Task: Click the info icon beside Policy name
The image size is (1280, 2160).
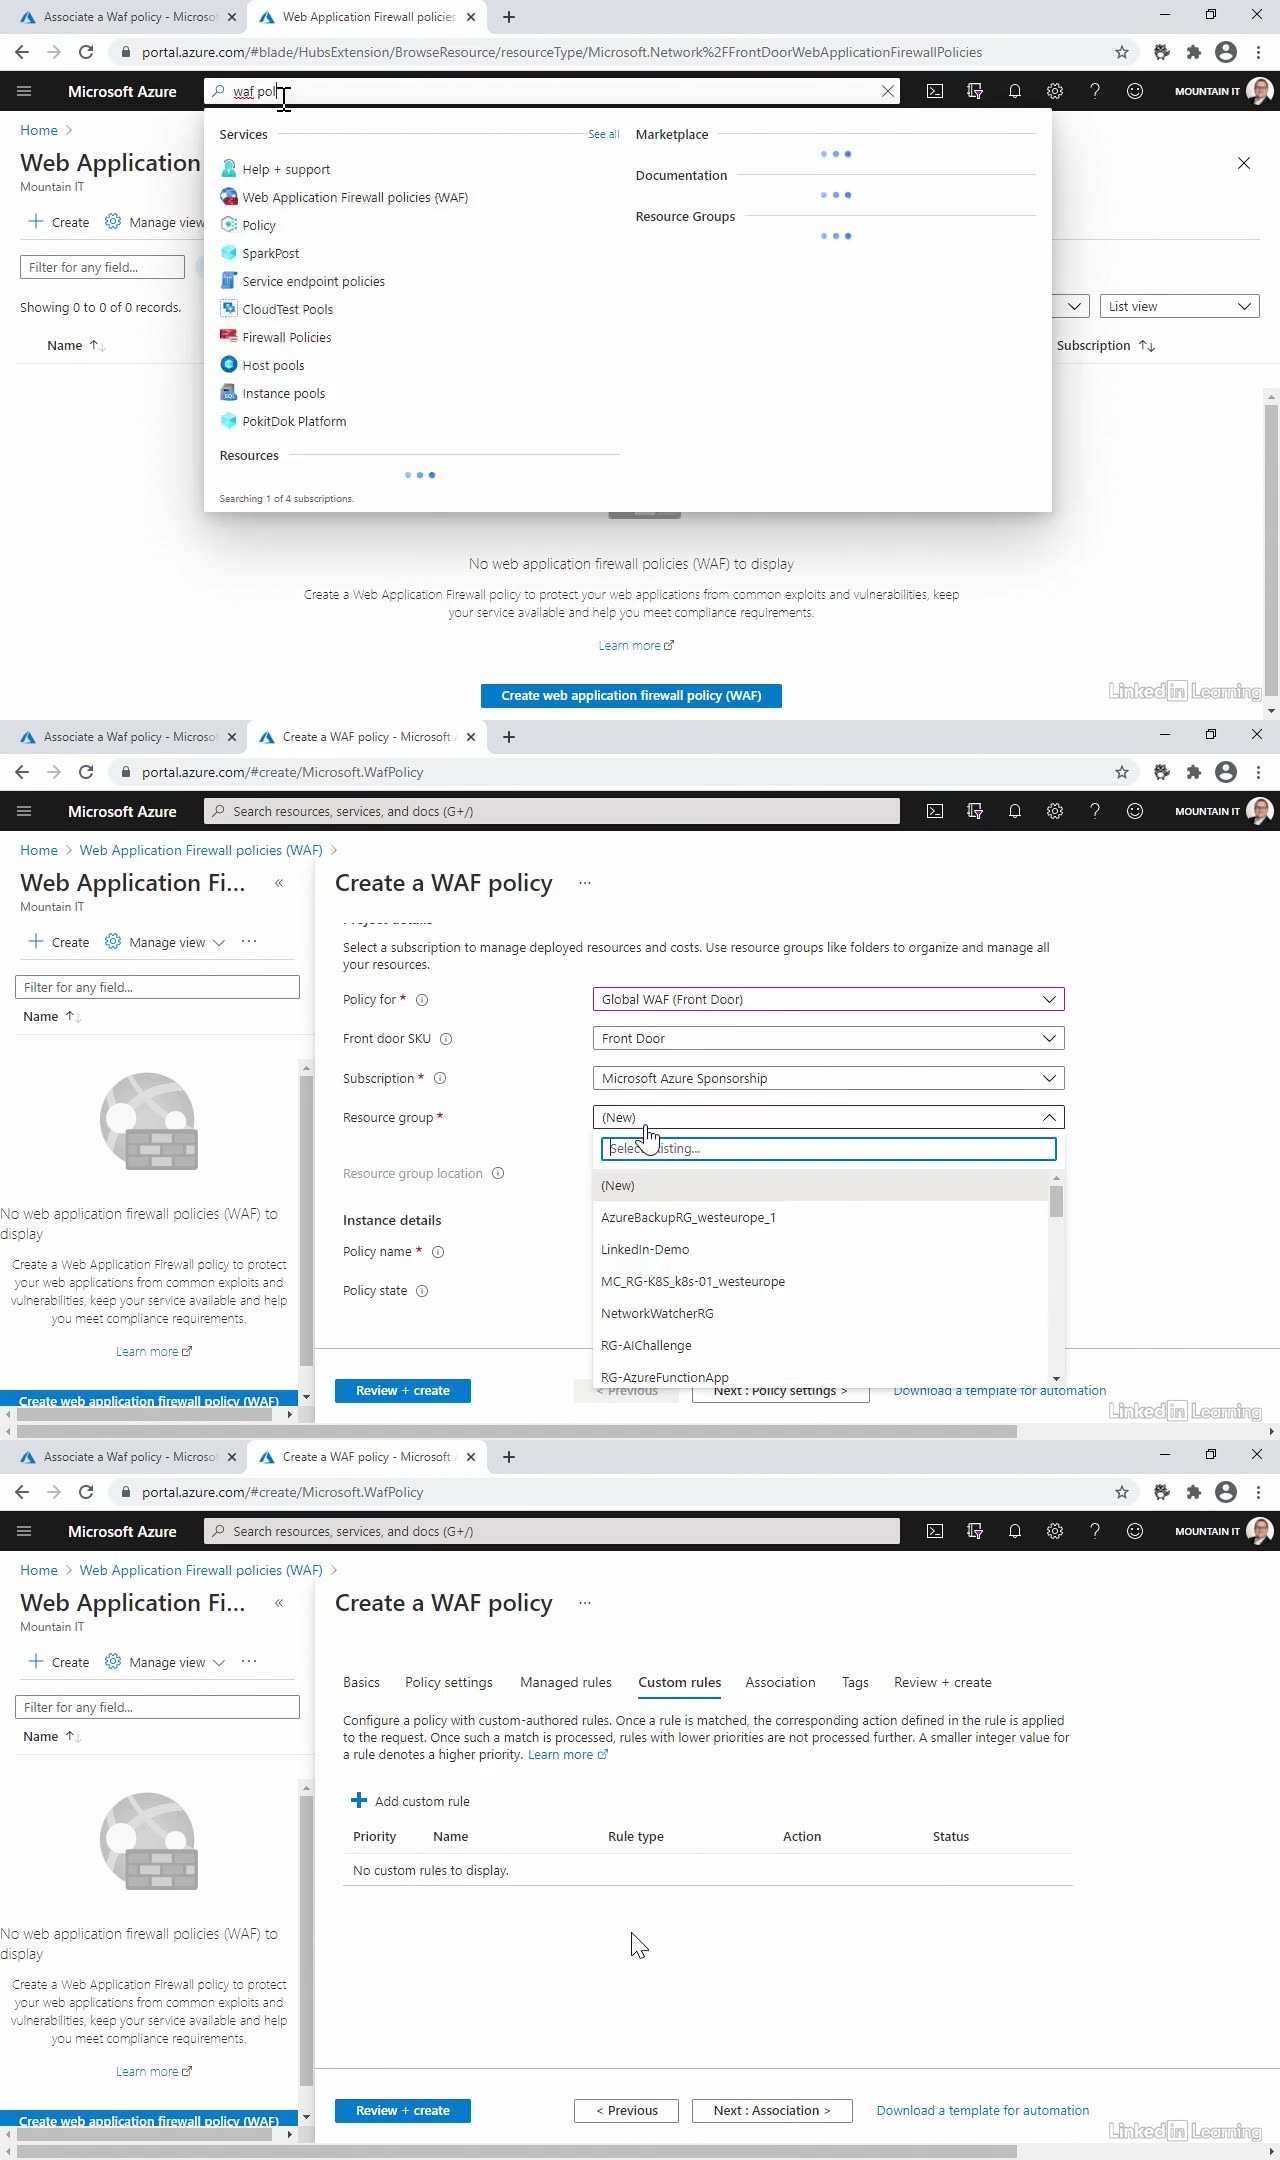Action: tap(438, 1252)
